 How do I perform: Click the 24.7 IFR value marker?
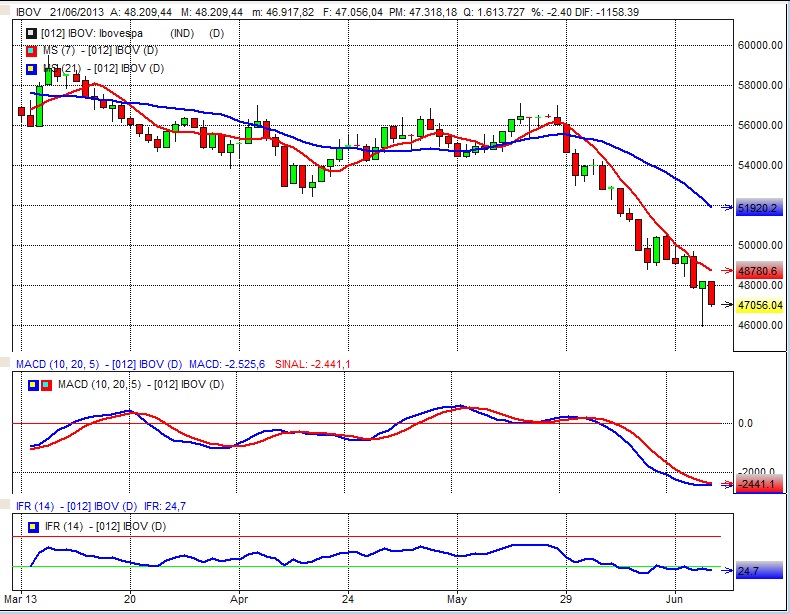tap(749, 570)
